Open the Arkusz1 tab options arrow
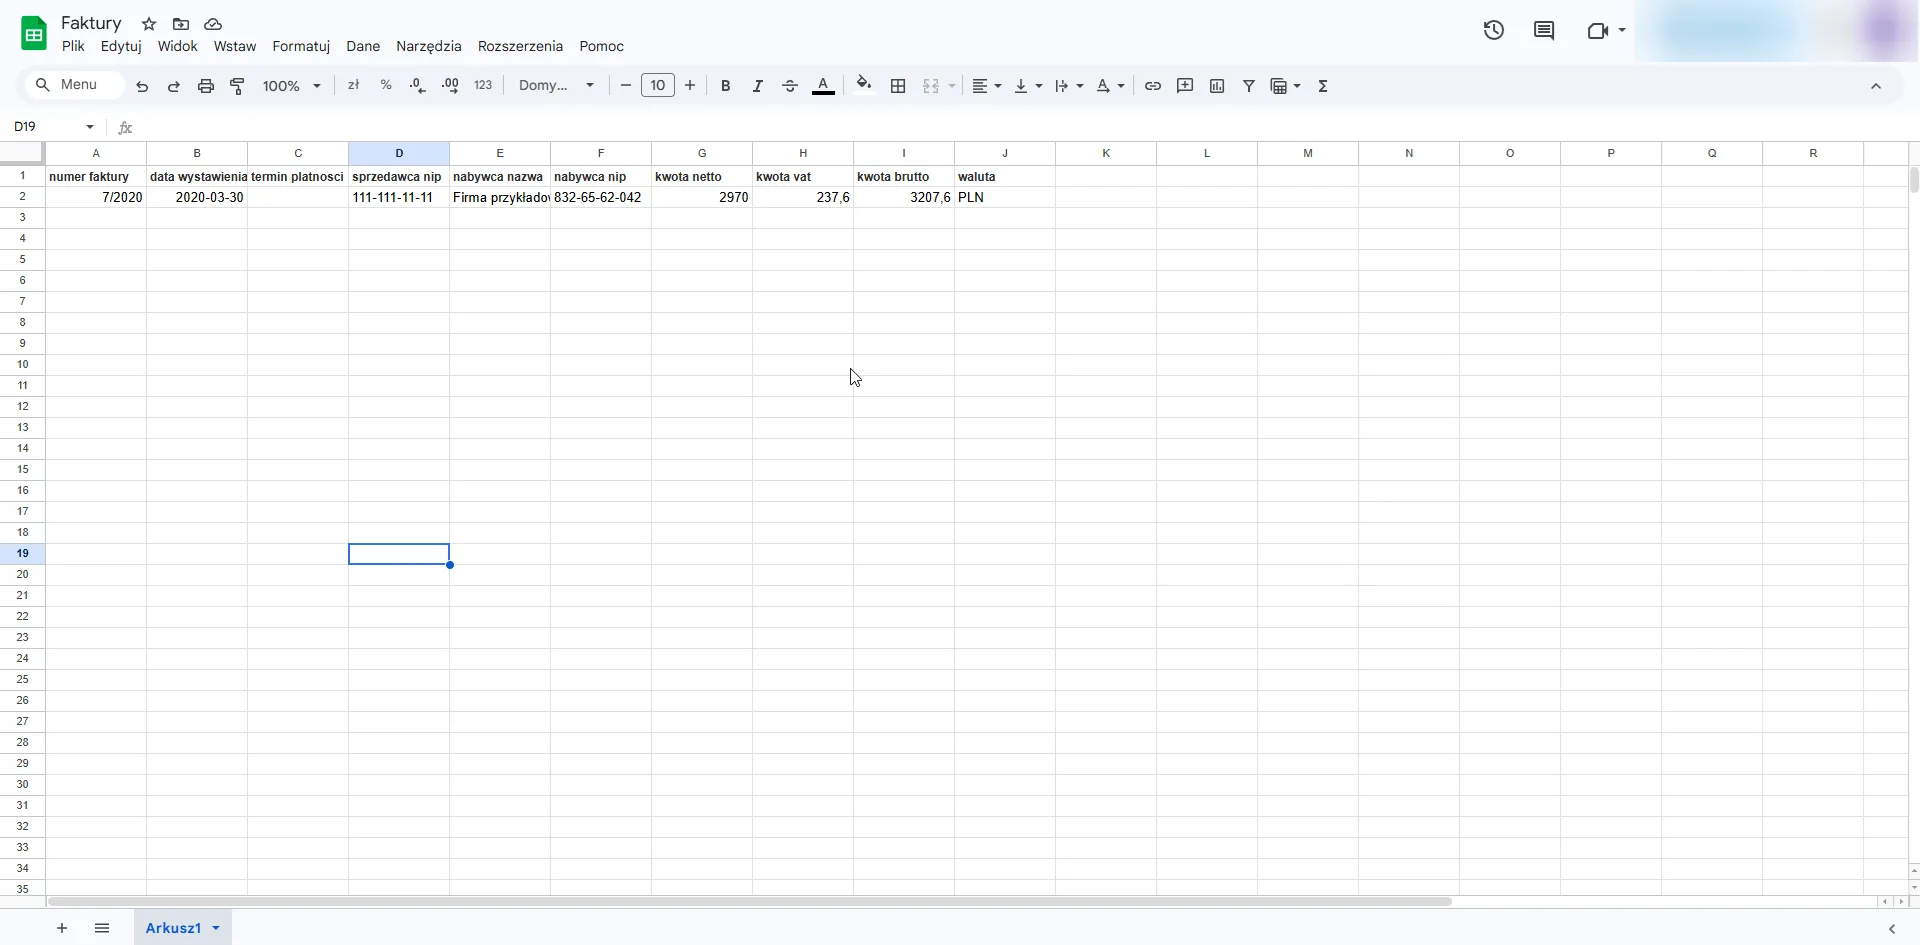 click(x=216, y=928)
